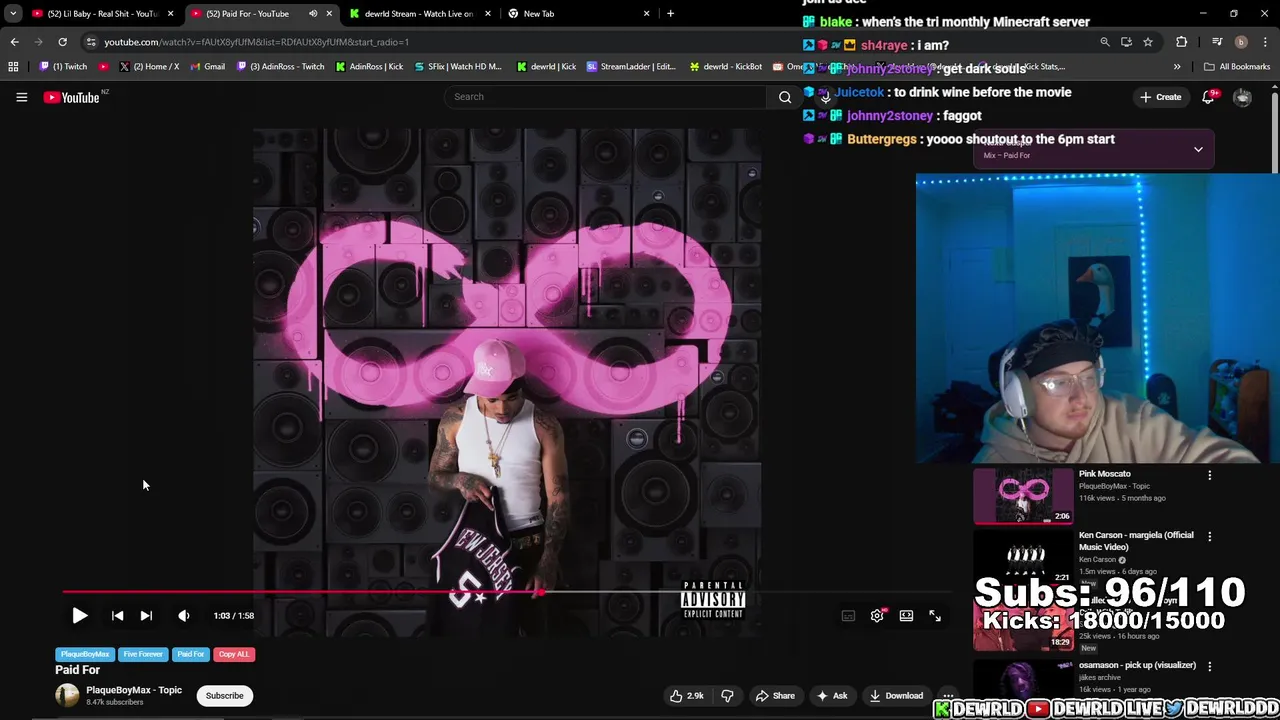Click the PlaqueBoyMax channel avatar
Screen dimensions: 1280x720
67,695
